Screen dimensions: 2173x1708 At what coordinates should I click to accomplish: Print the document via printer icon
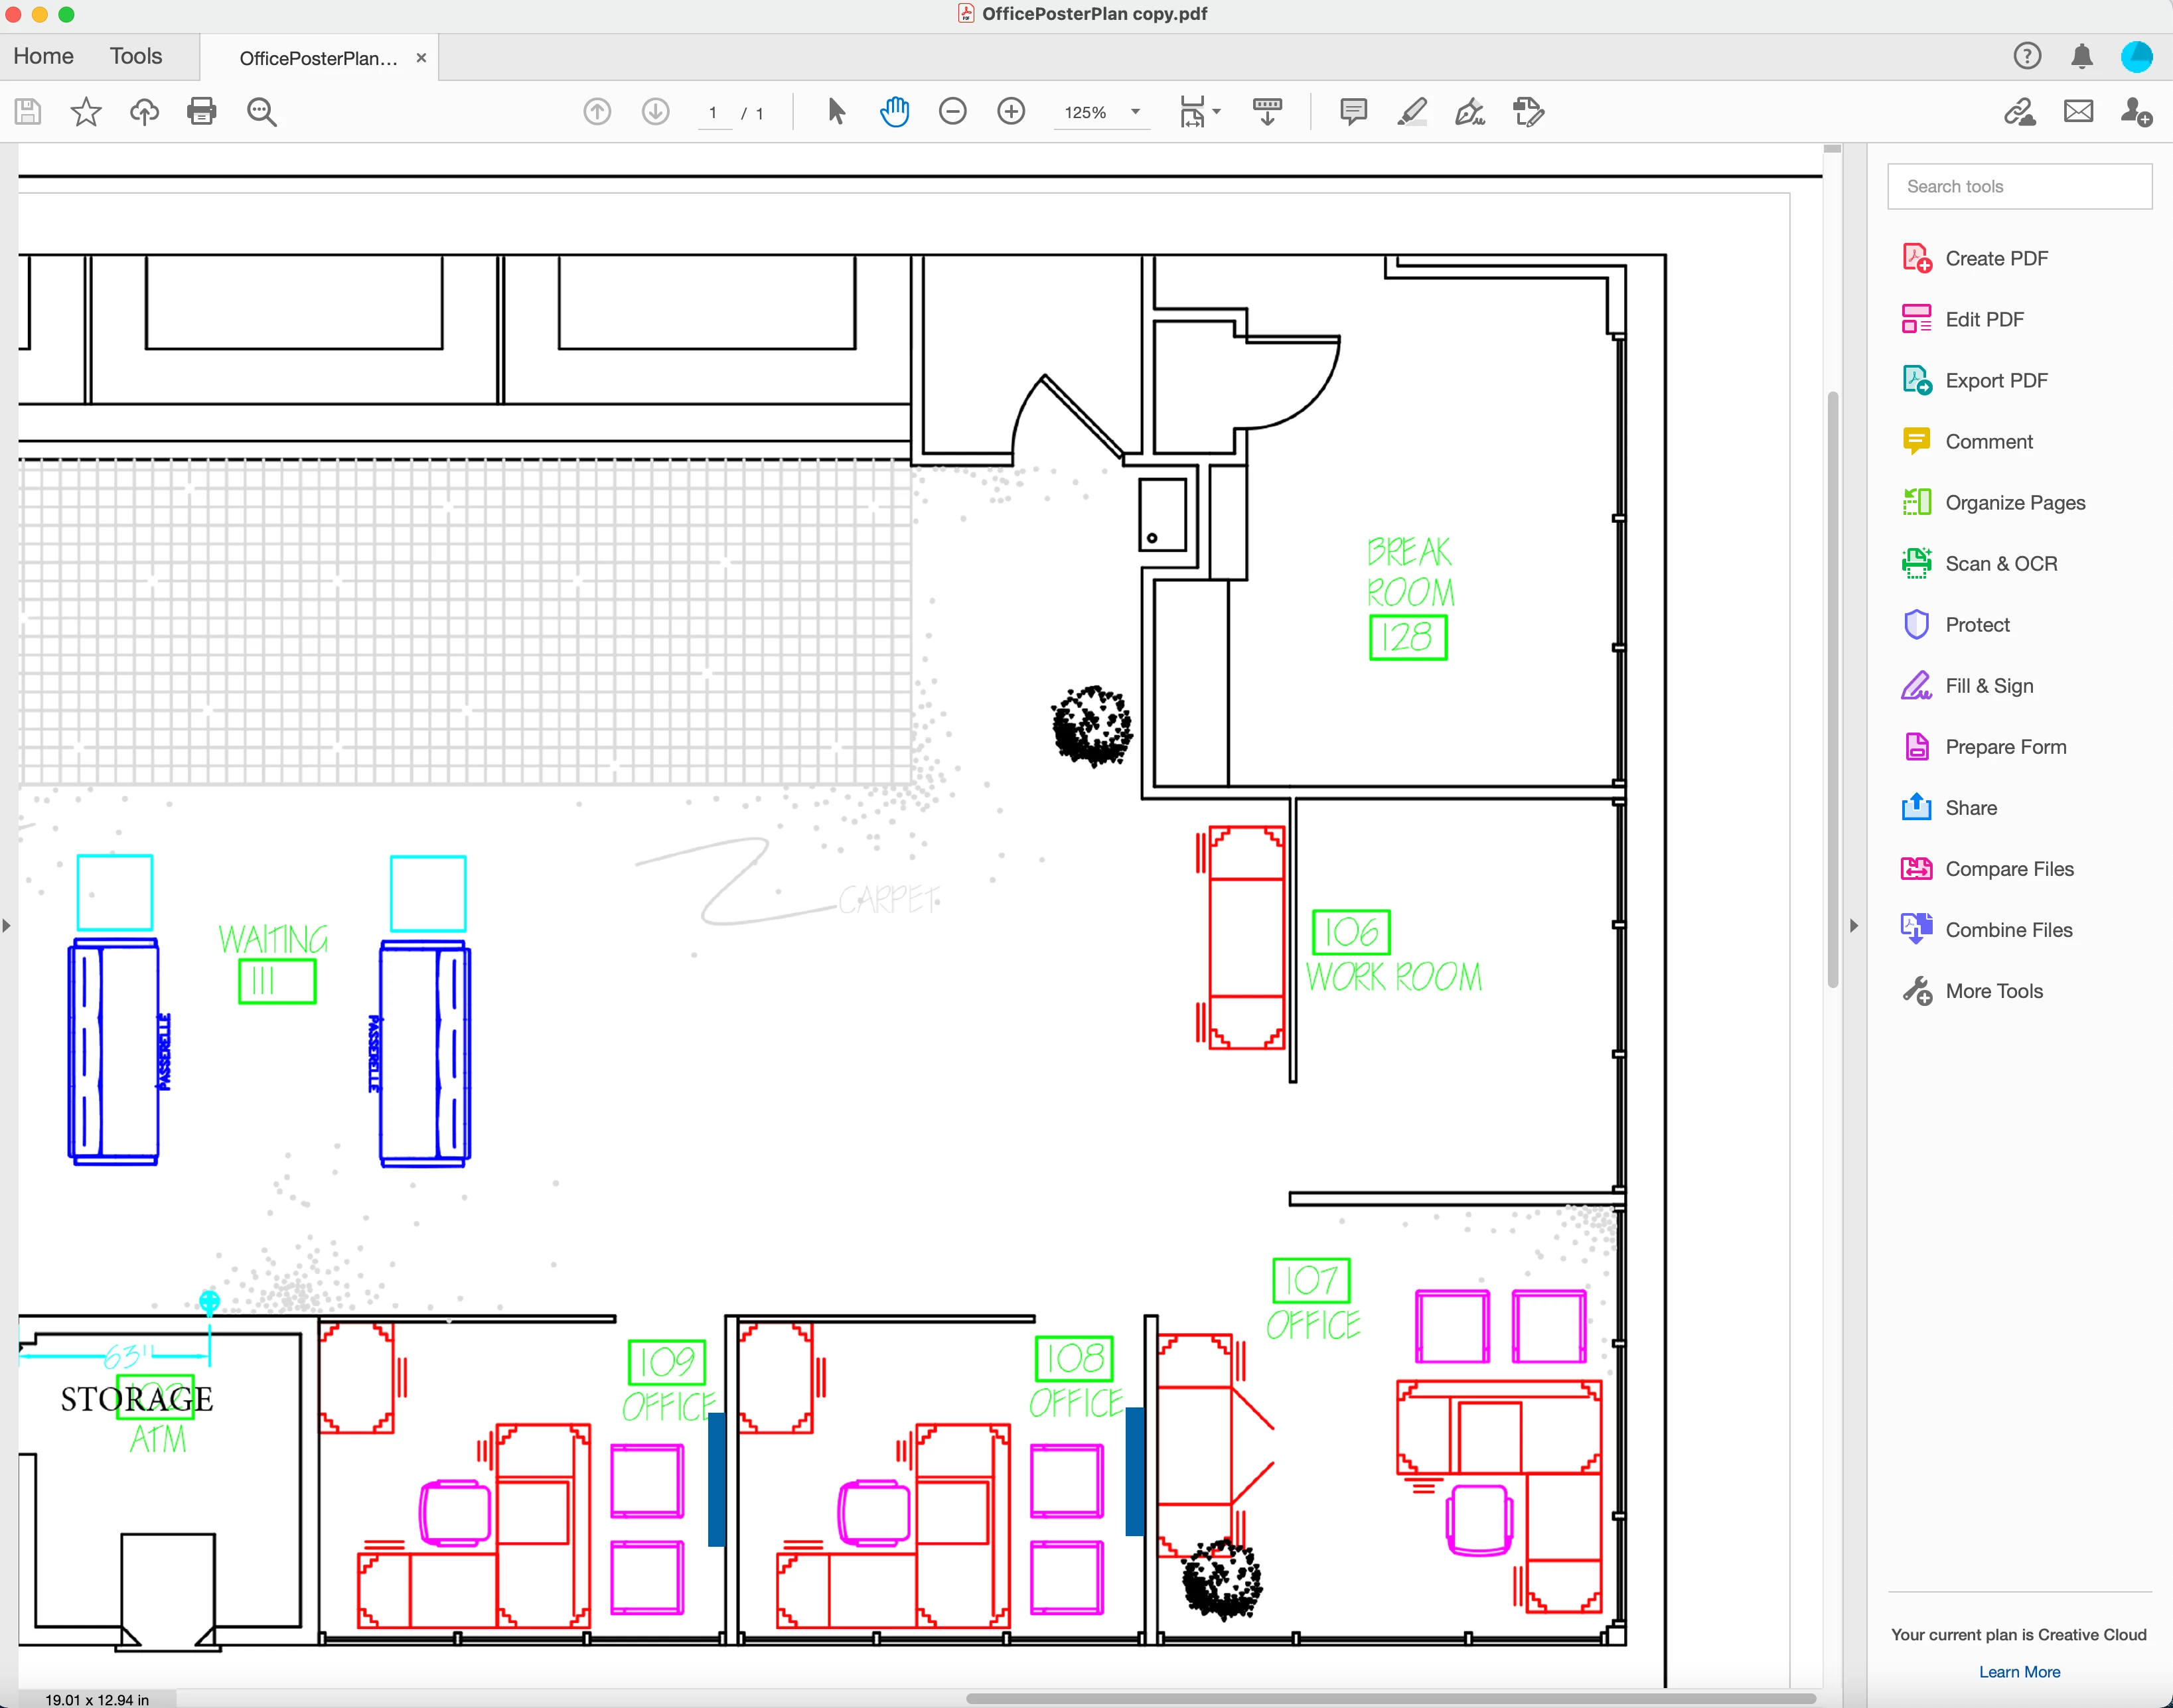(x=201, y=112)
